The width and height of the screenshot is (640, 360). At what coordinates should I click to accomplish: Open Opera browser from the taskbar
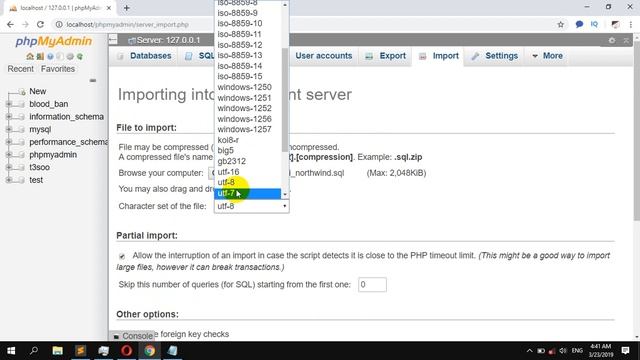click(127, 351)
